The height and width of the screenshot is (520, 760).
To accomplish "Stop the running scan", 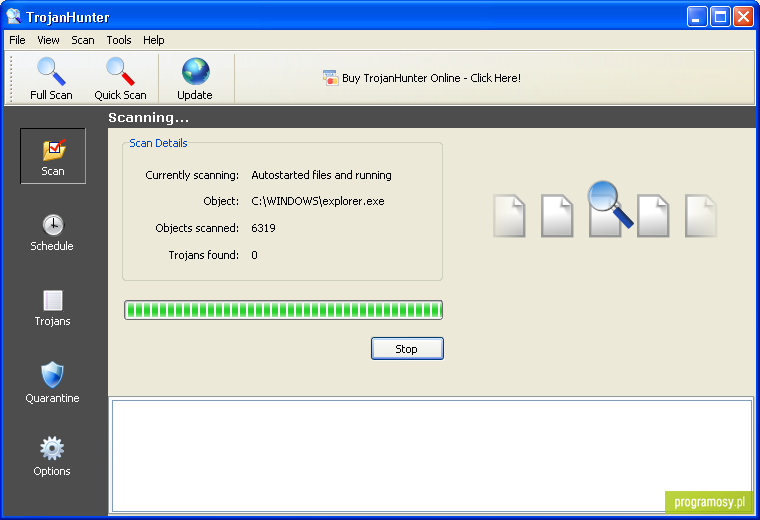I will 407,349.
